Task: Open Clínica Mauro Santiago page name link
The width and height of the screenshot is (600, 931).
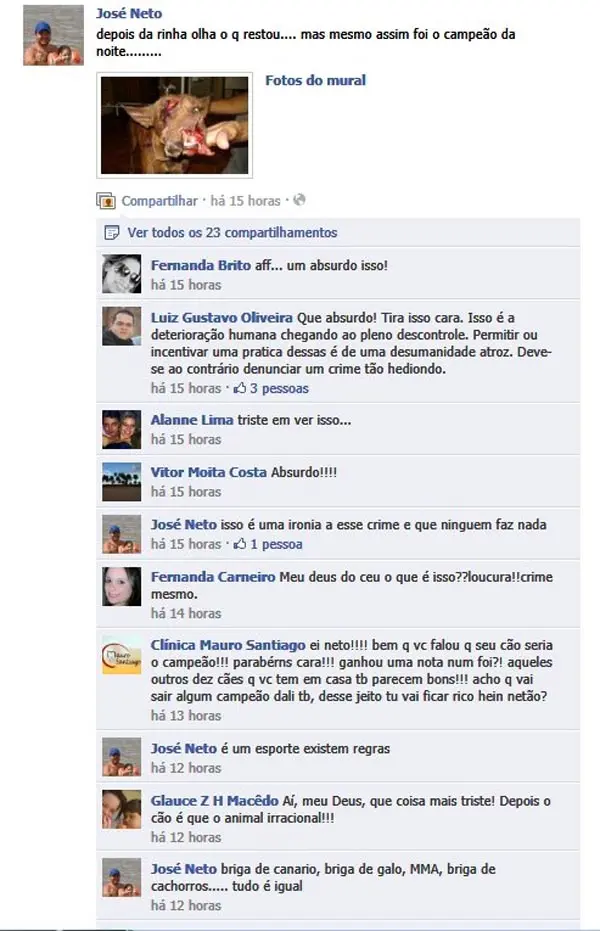Action: 228,645
